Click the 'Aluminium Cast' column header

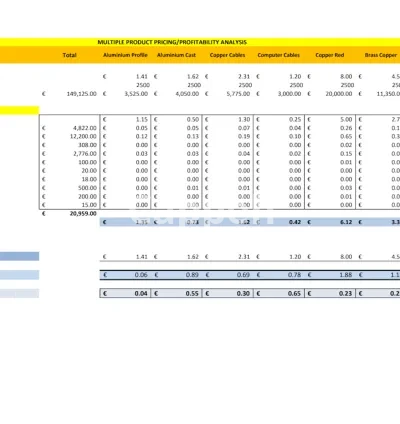176,55
